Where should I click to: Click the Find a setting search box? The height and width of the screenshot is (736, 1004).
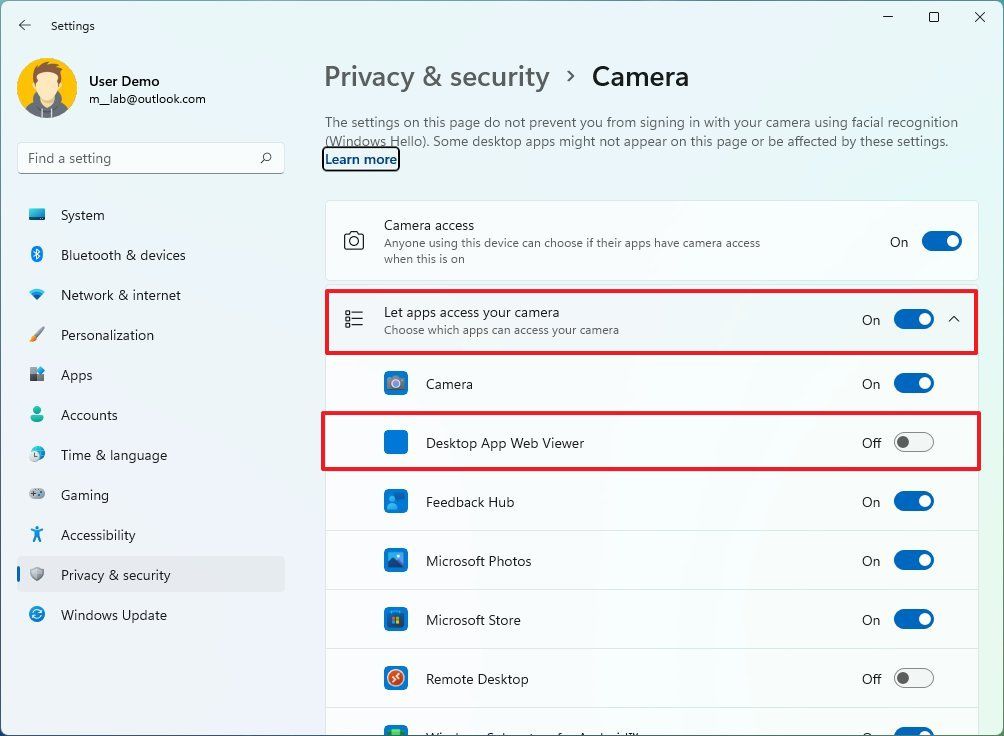tap(150, 157)
